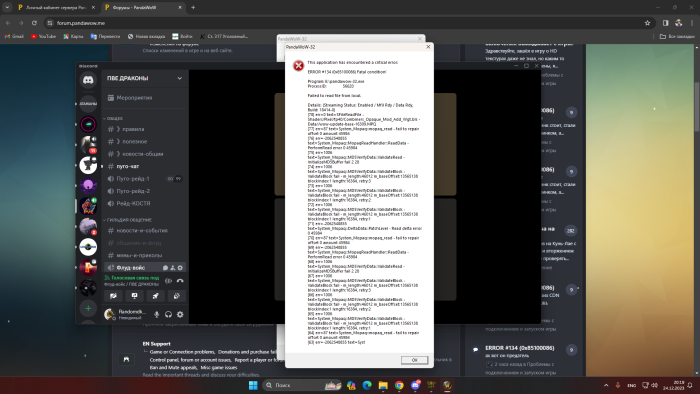Click OK in the PandaWoW-32 error dialog
This screenshot has height=394, width=700.
(414, 360)
